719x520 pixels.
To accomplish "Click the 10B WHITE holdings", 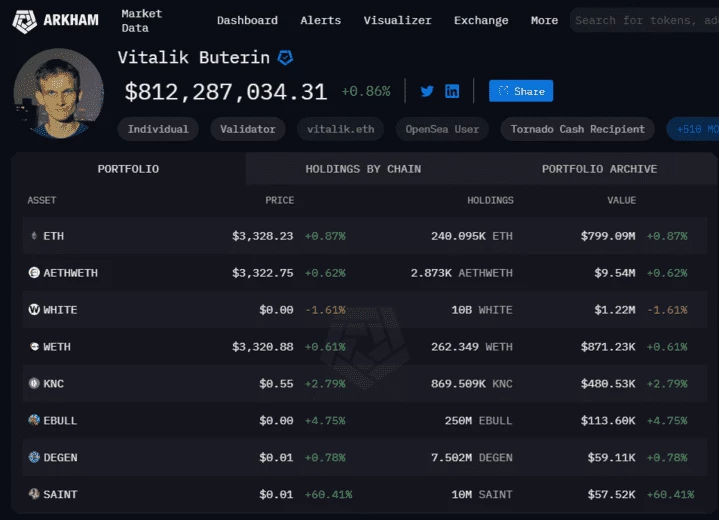I will coord(482,310).
